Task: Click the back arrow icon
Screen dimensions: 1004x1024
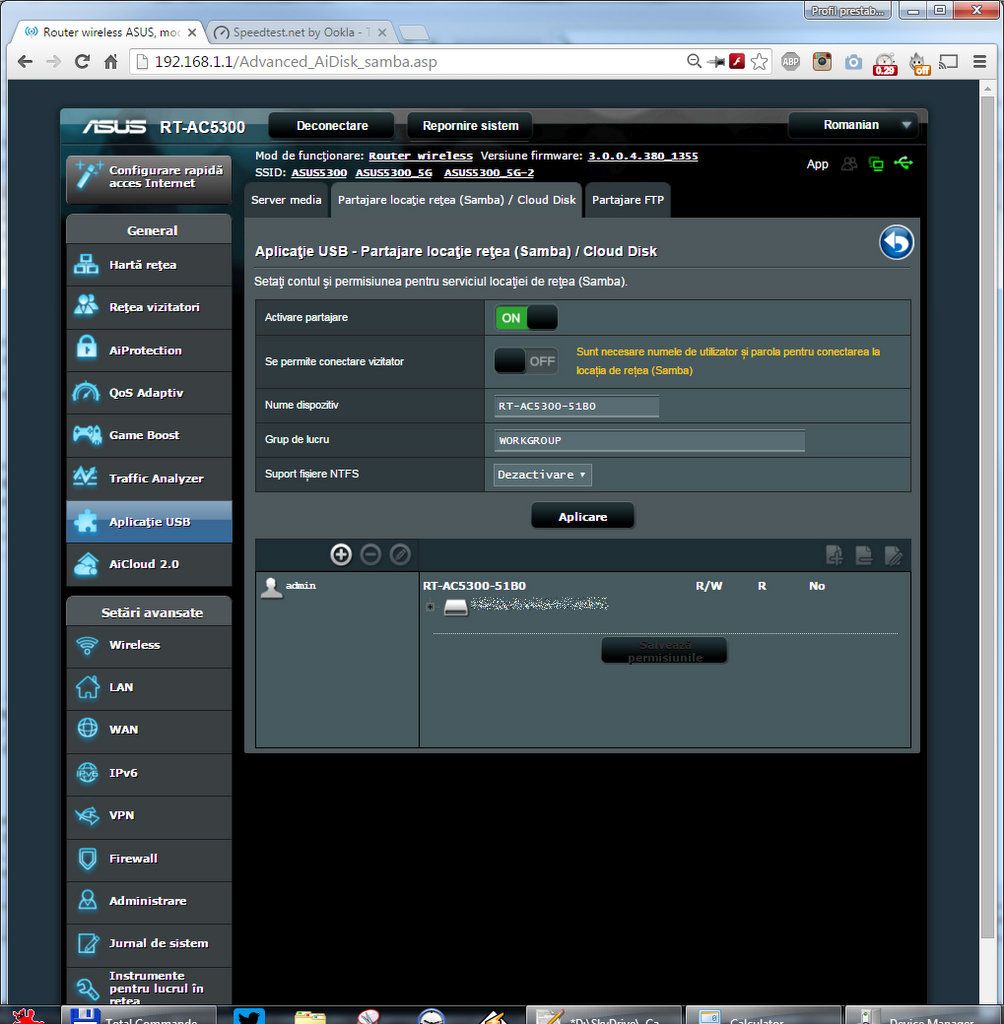Action: click(896, 243)
